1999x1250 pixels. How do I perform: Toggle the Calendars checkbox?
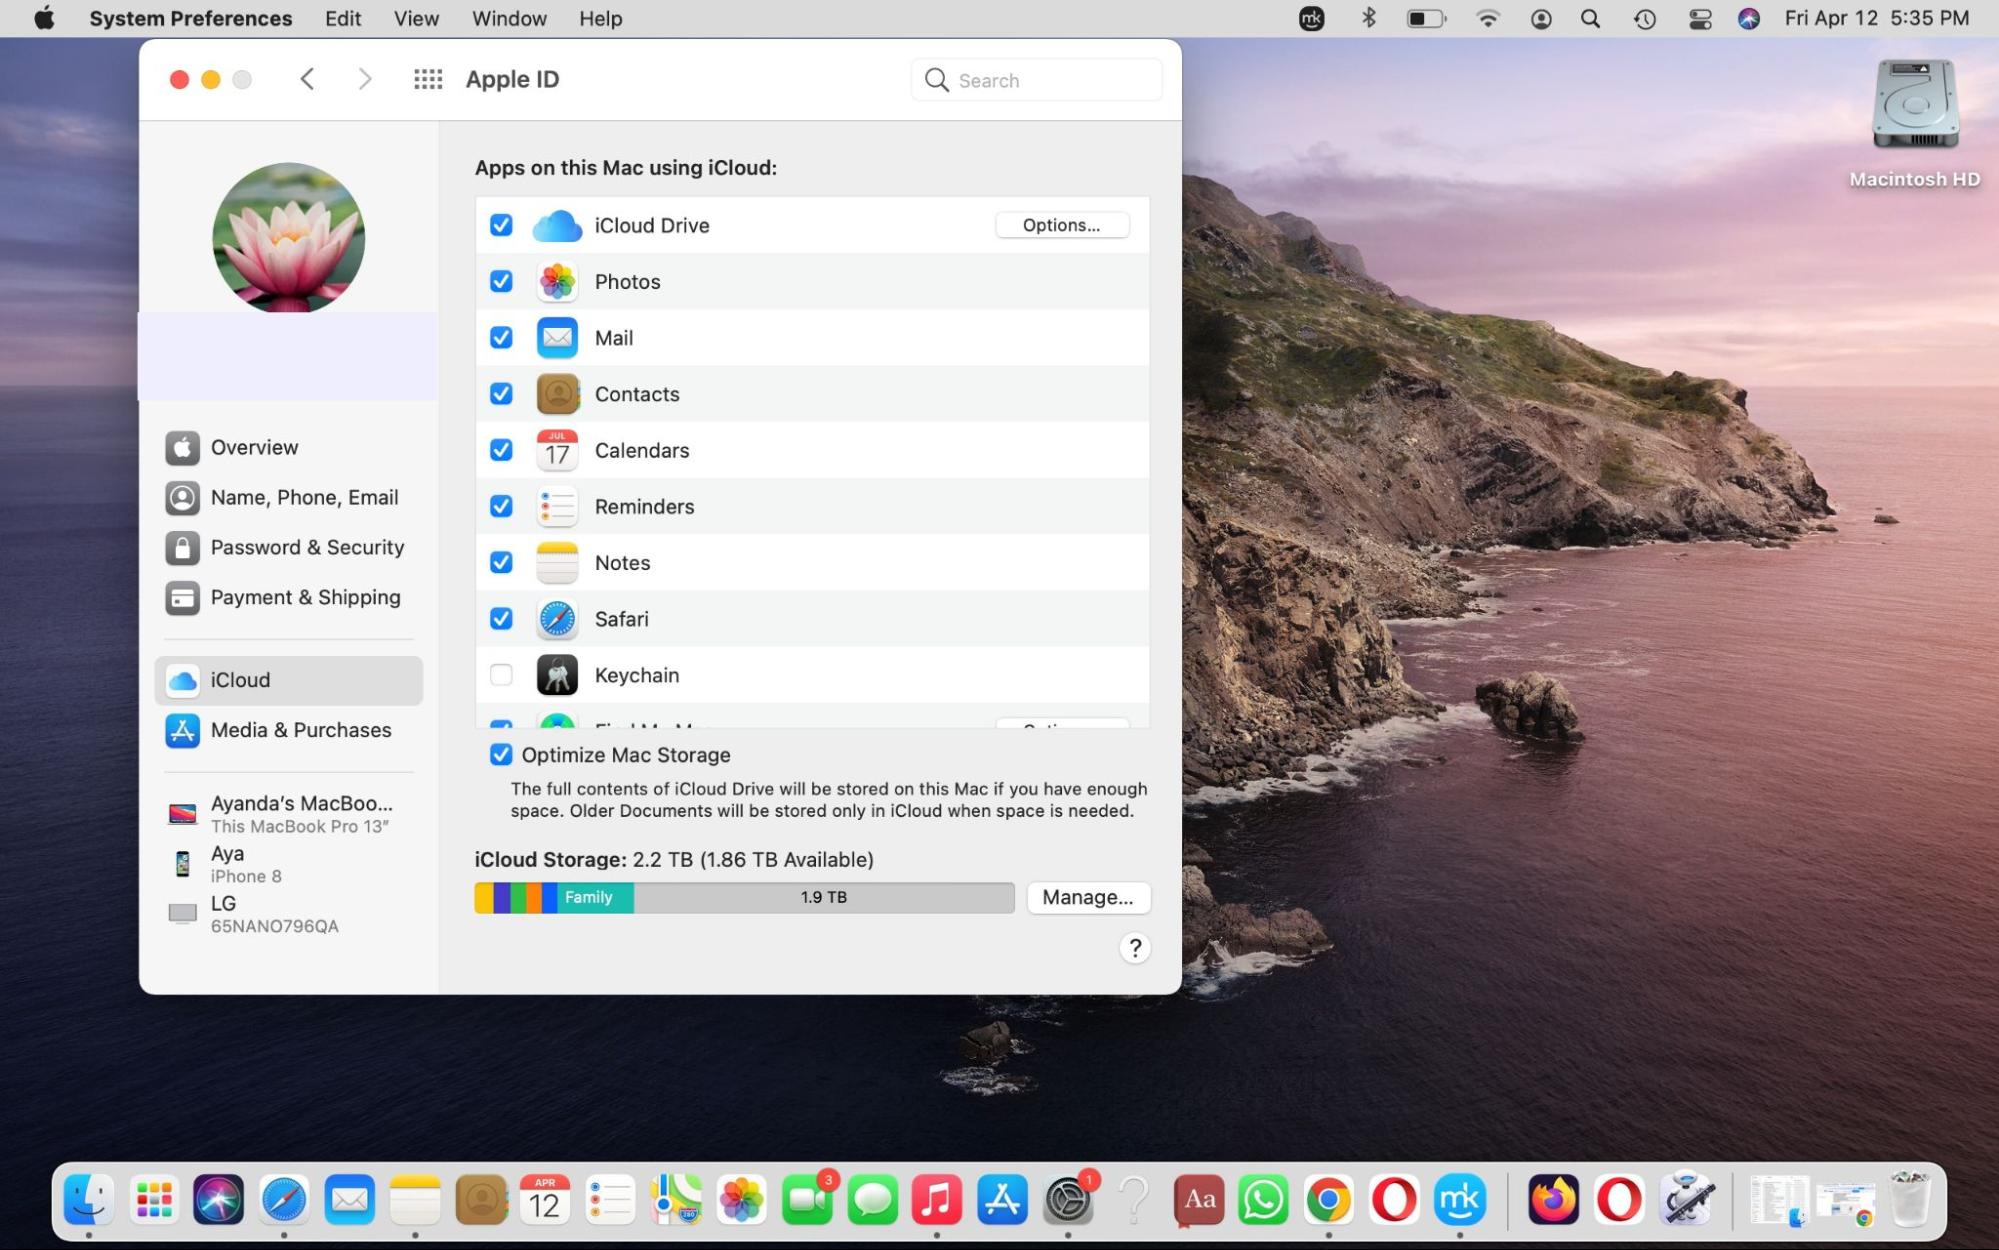[x=501, y=450]
